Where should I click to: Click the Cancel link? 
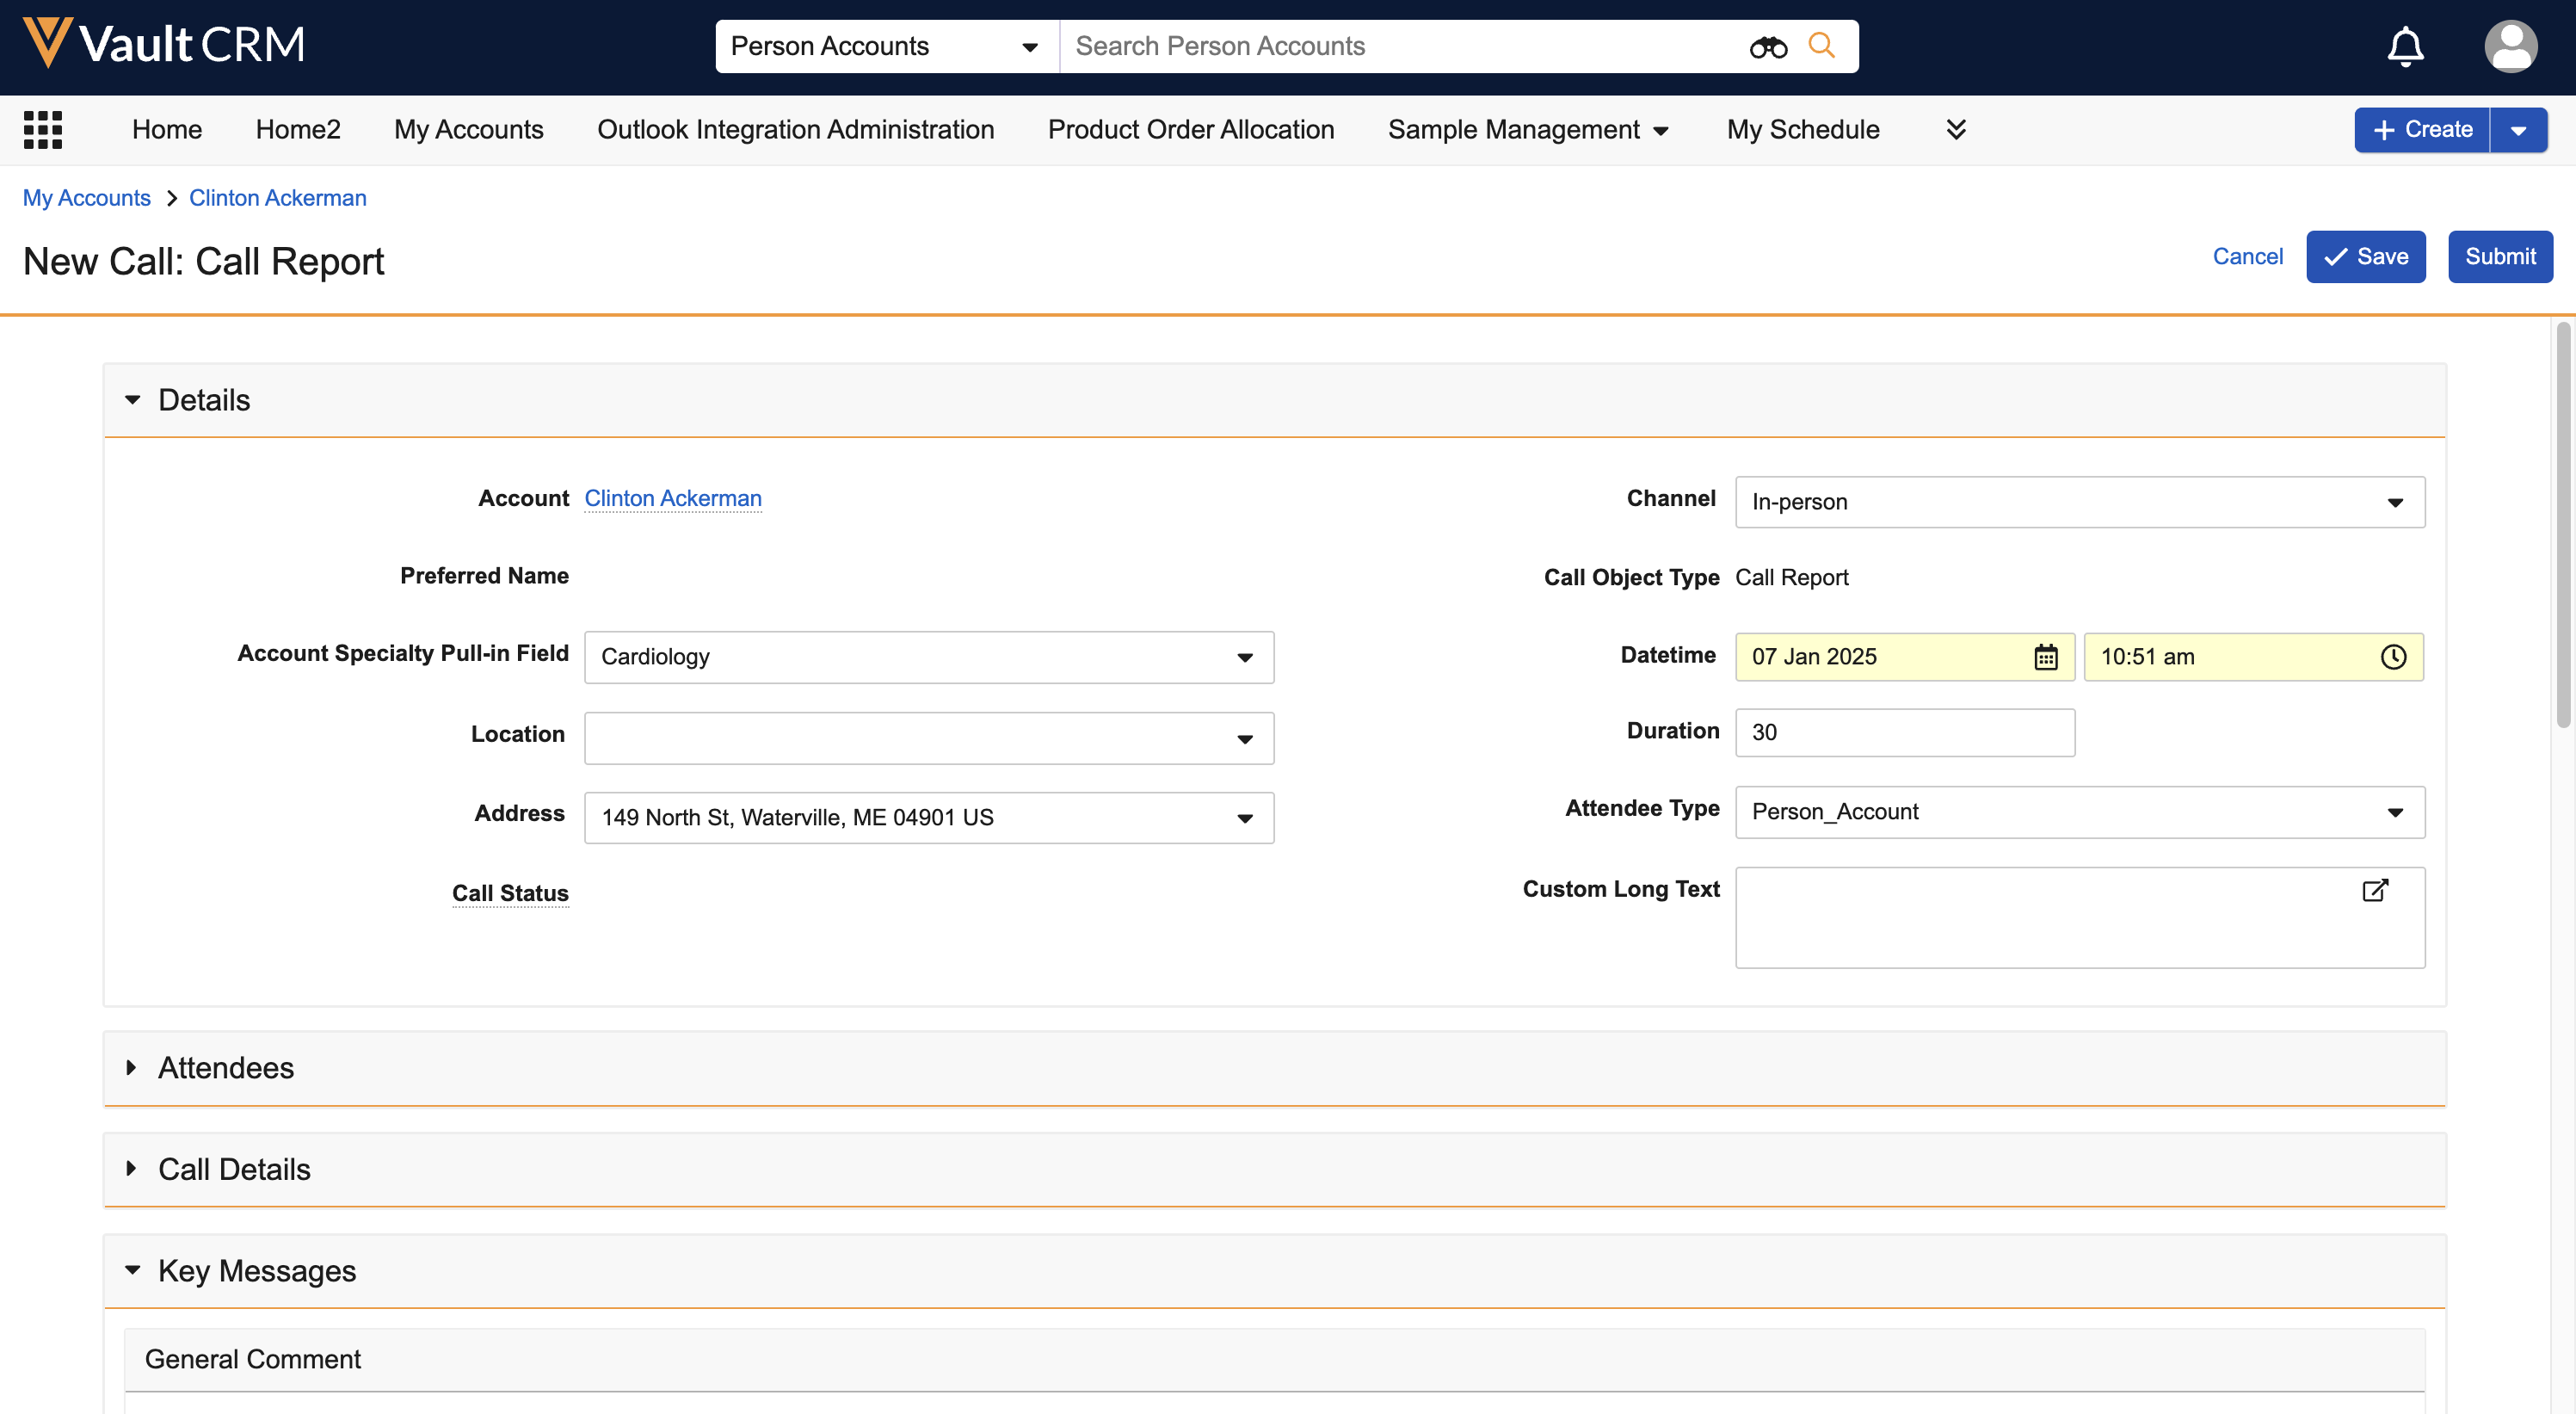[2247, 257]
